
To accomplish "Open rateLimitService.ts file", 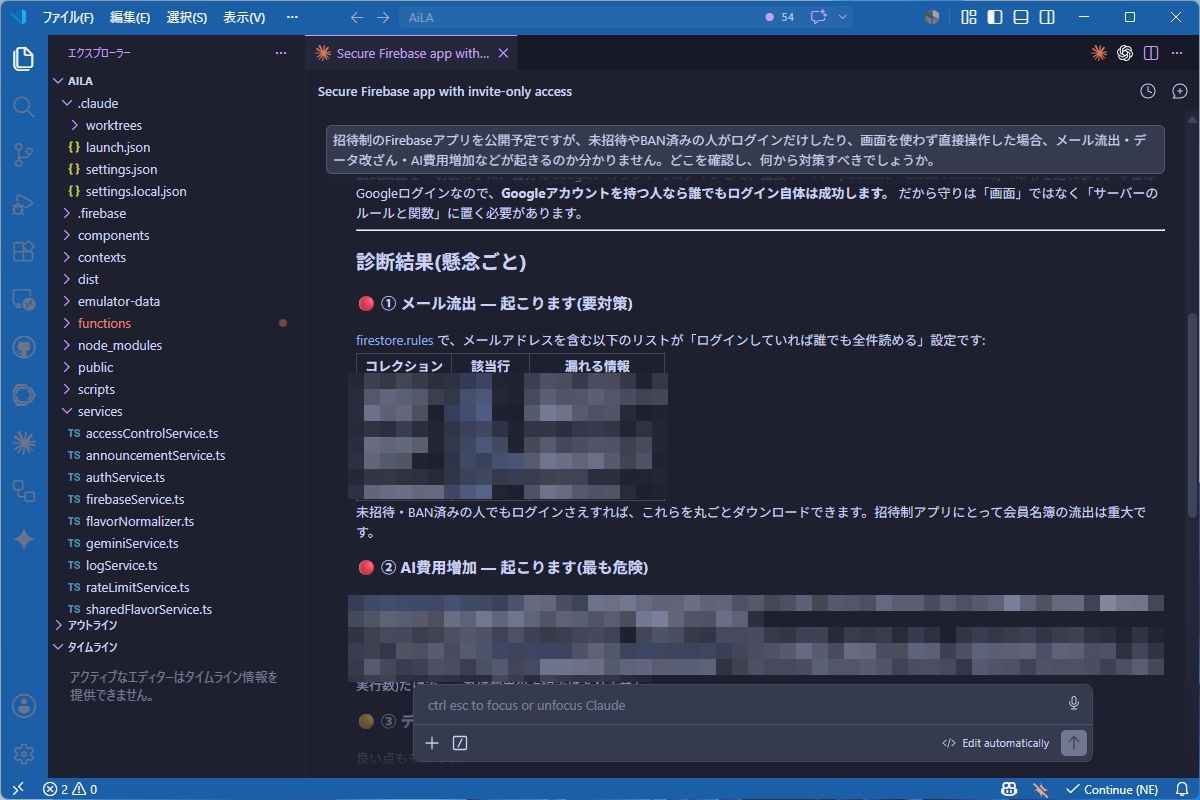I will [137, 587].
